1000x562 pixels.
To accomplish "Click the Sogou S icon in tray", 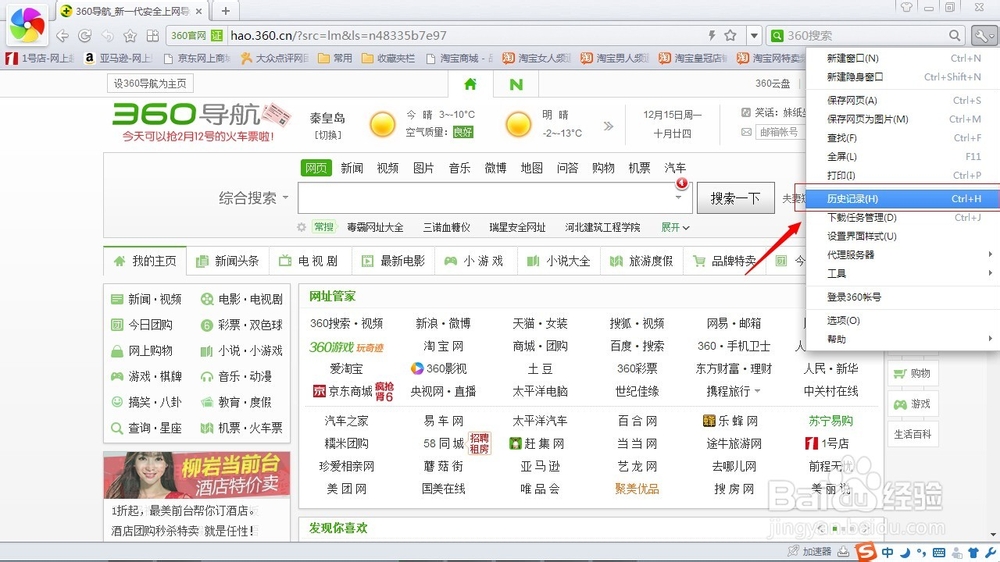I will point(865,551).
